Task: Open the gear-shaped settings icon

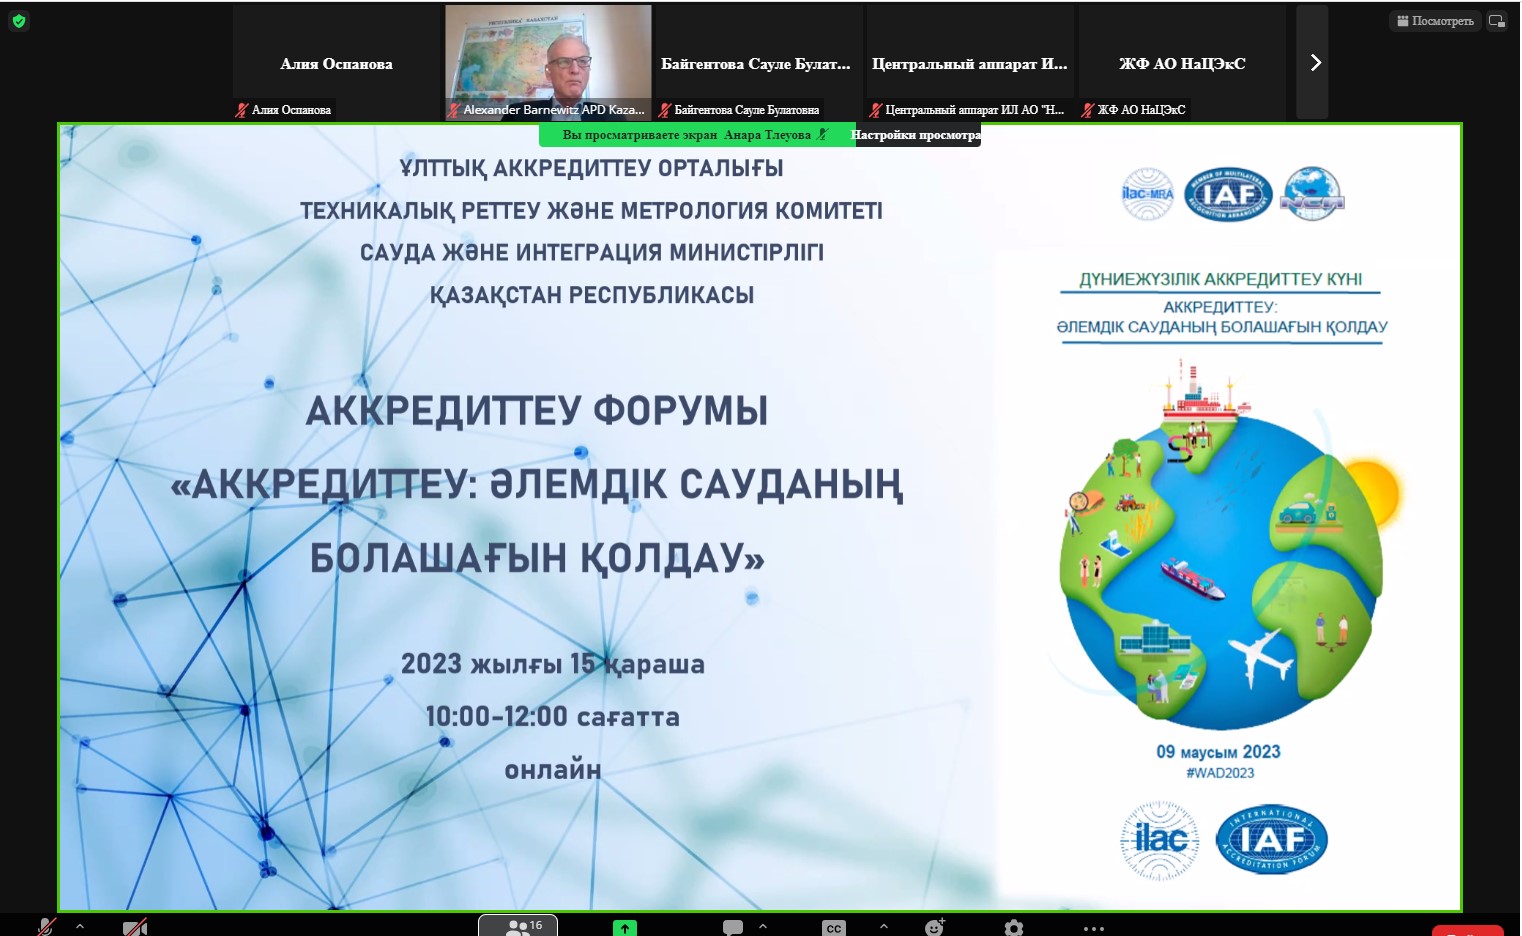Action: coord(1014,927)
